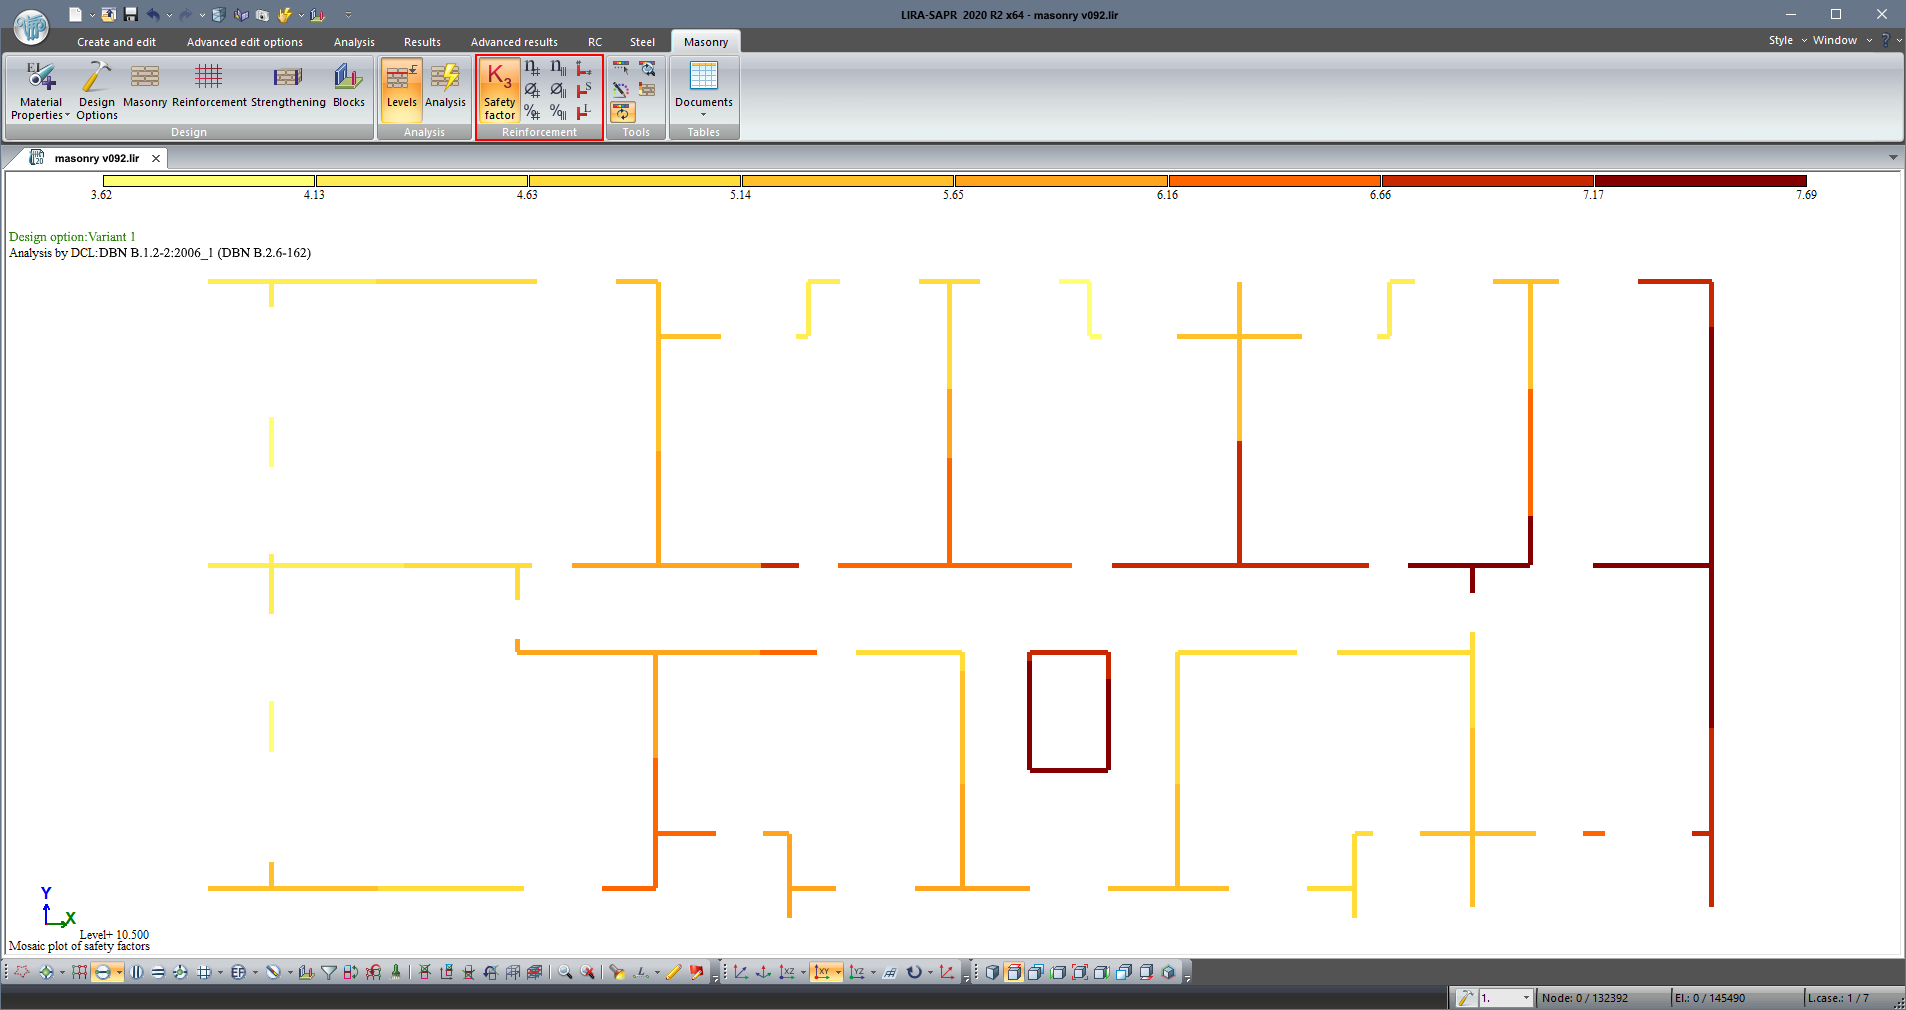Open the Window menu

click(1834, 40)
